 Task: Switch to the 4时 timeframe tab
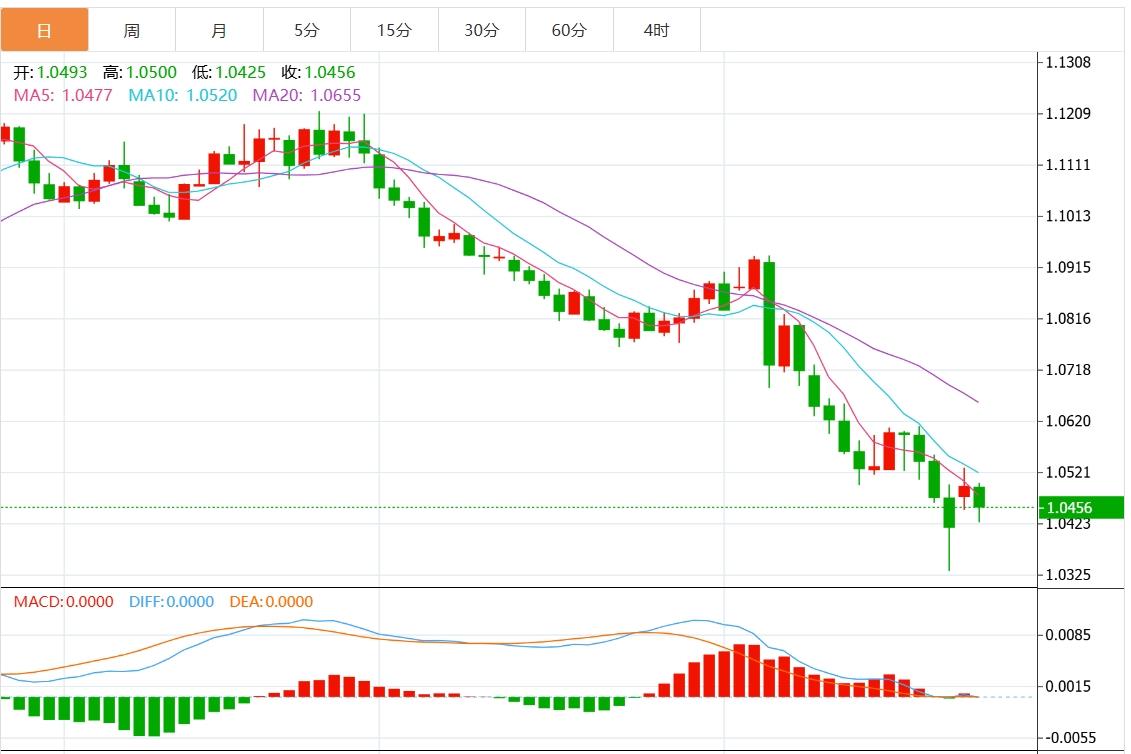coord(656,30)
